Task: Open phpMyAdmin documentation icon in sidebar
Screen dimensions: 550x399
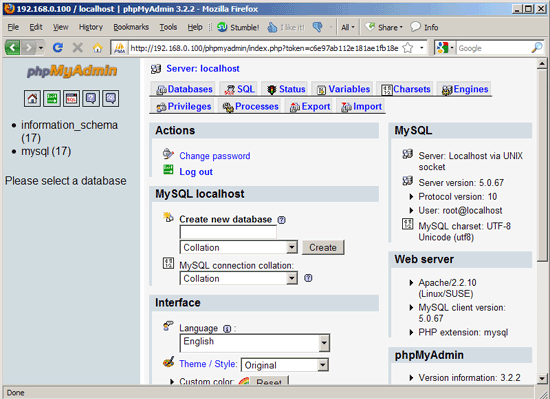Action: (x=91, y=98)
